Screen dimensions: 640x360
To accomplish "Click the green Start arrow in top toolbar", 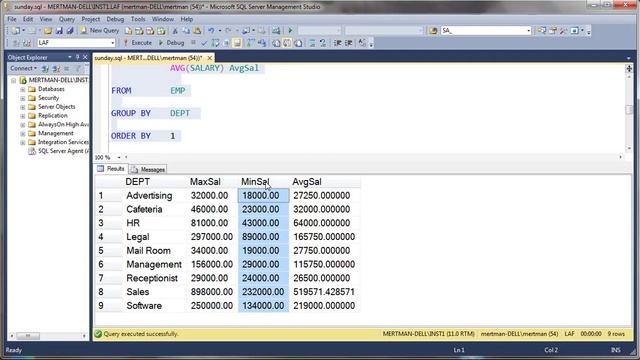I will tap(290, 31).
